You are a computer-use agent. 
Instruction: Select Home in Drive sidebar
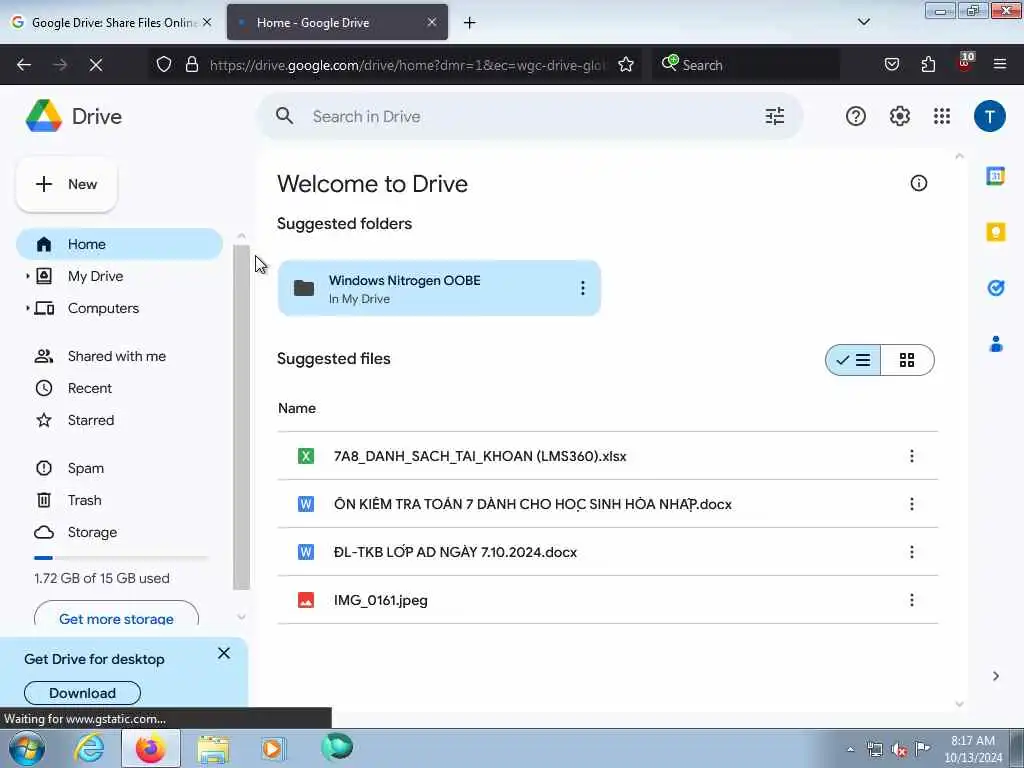tap(120, 244)
